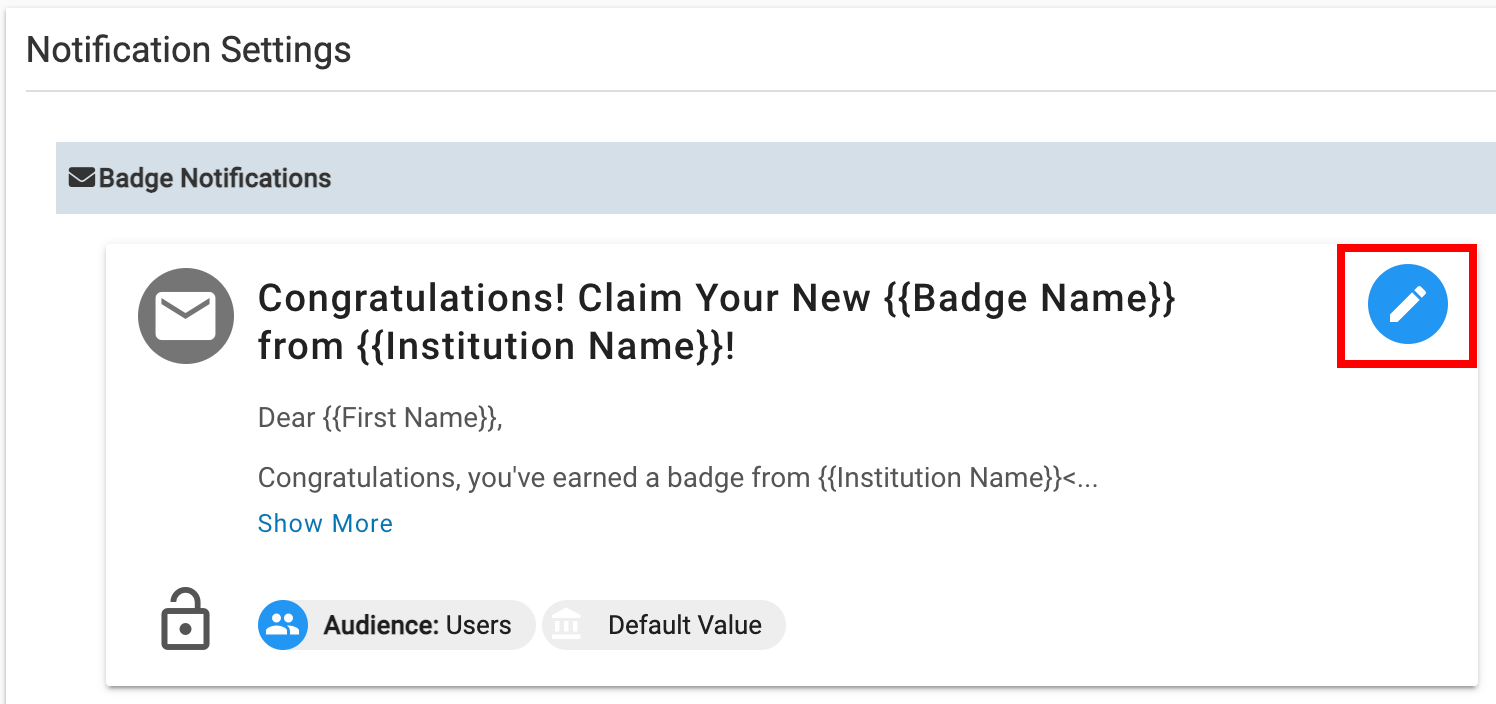The width and height of the screenshot is (1496, 704).
Task: Select the Audience: Users chip label
Action: click(417, 625)
